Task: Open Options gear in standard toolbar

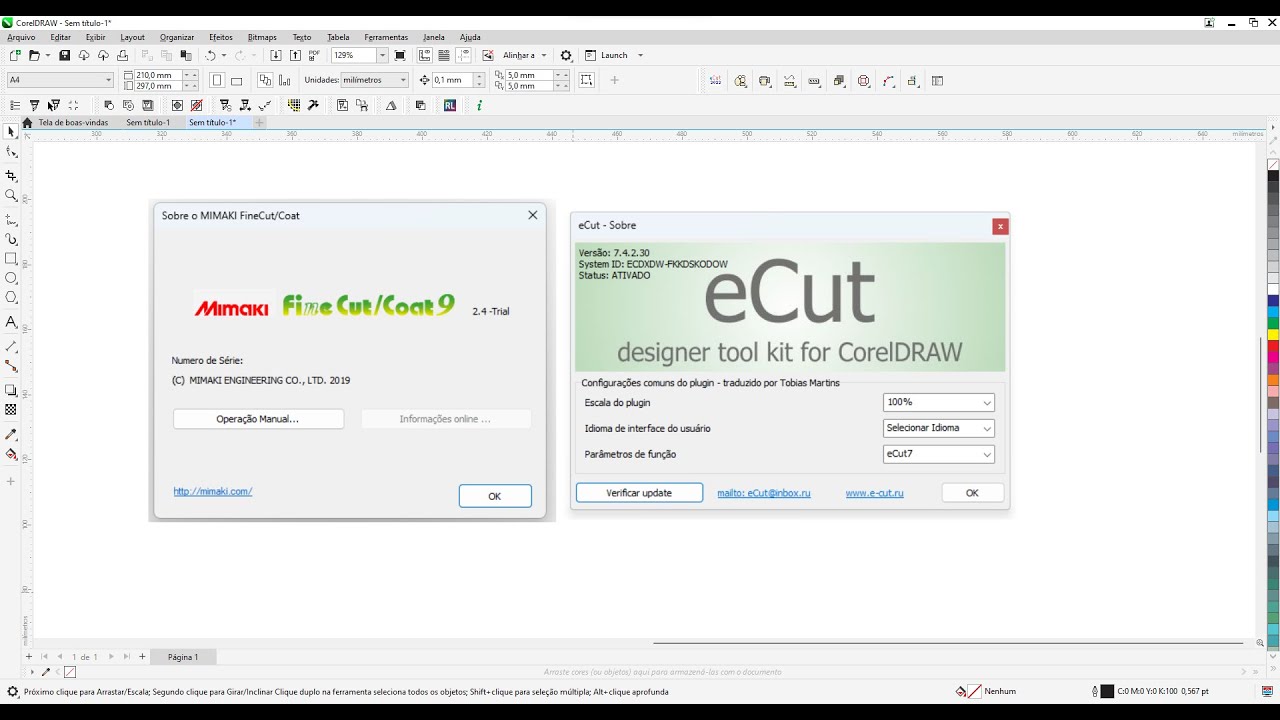Action: (566, 55)
